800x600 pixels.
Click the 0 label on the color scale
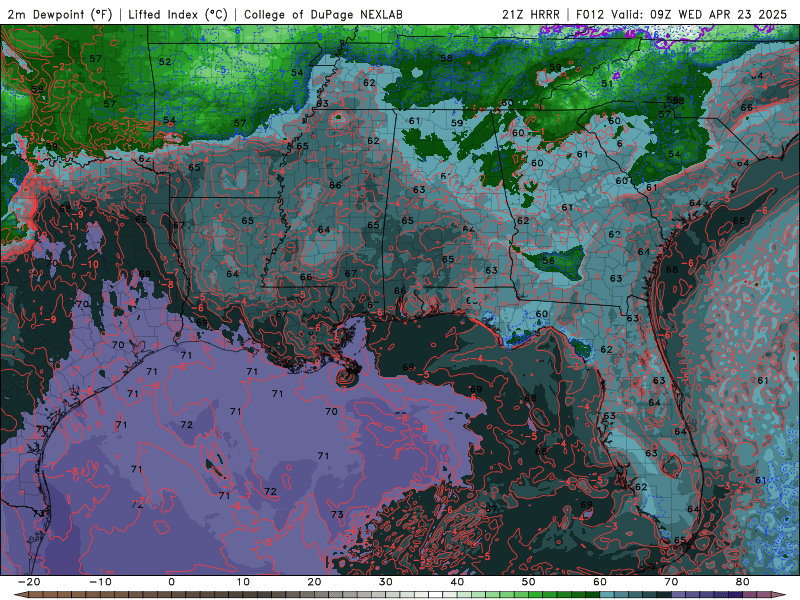tap(171, 582)
